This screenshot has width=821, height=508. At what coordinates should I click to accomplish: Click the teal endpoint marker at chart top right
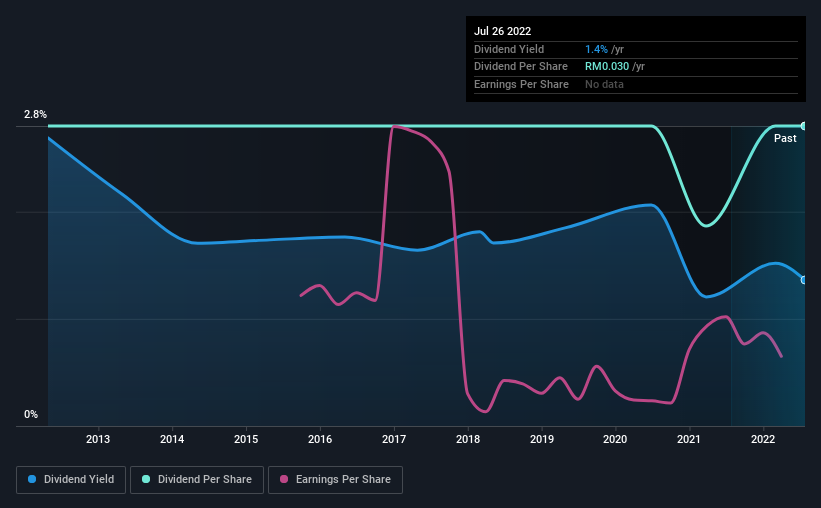point(803,126)
